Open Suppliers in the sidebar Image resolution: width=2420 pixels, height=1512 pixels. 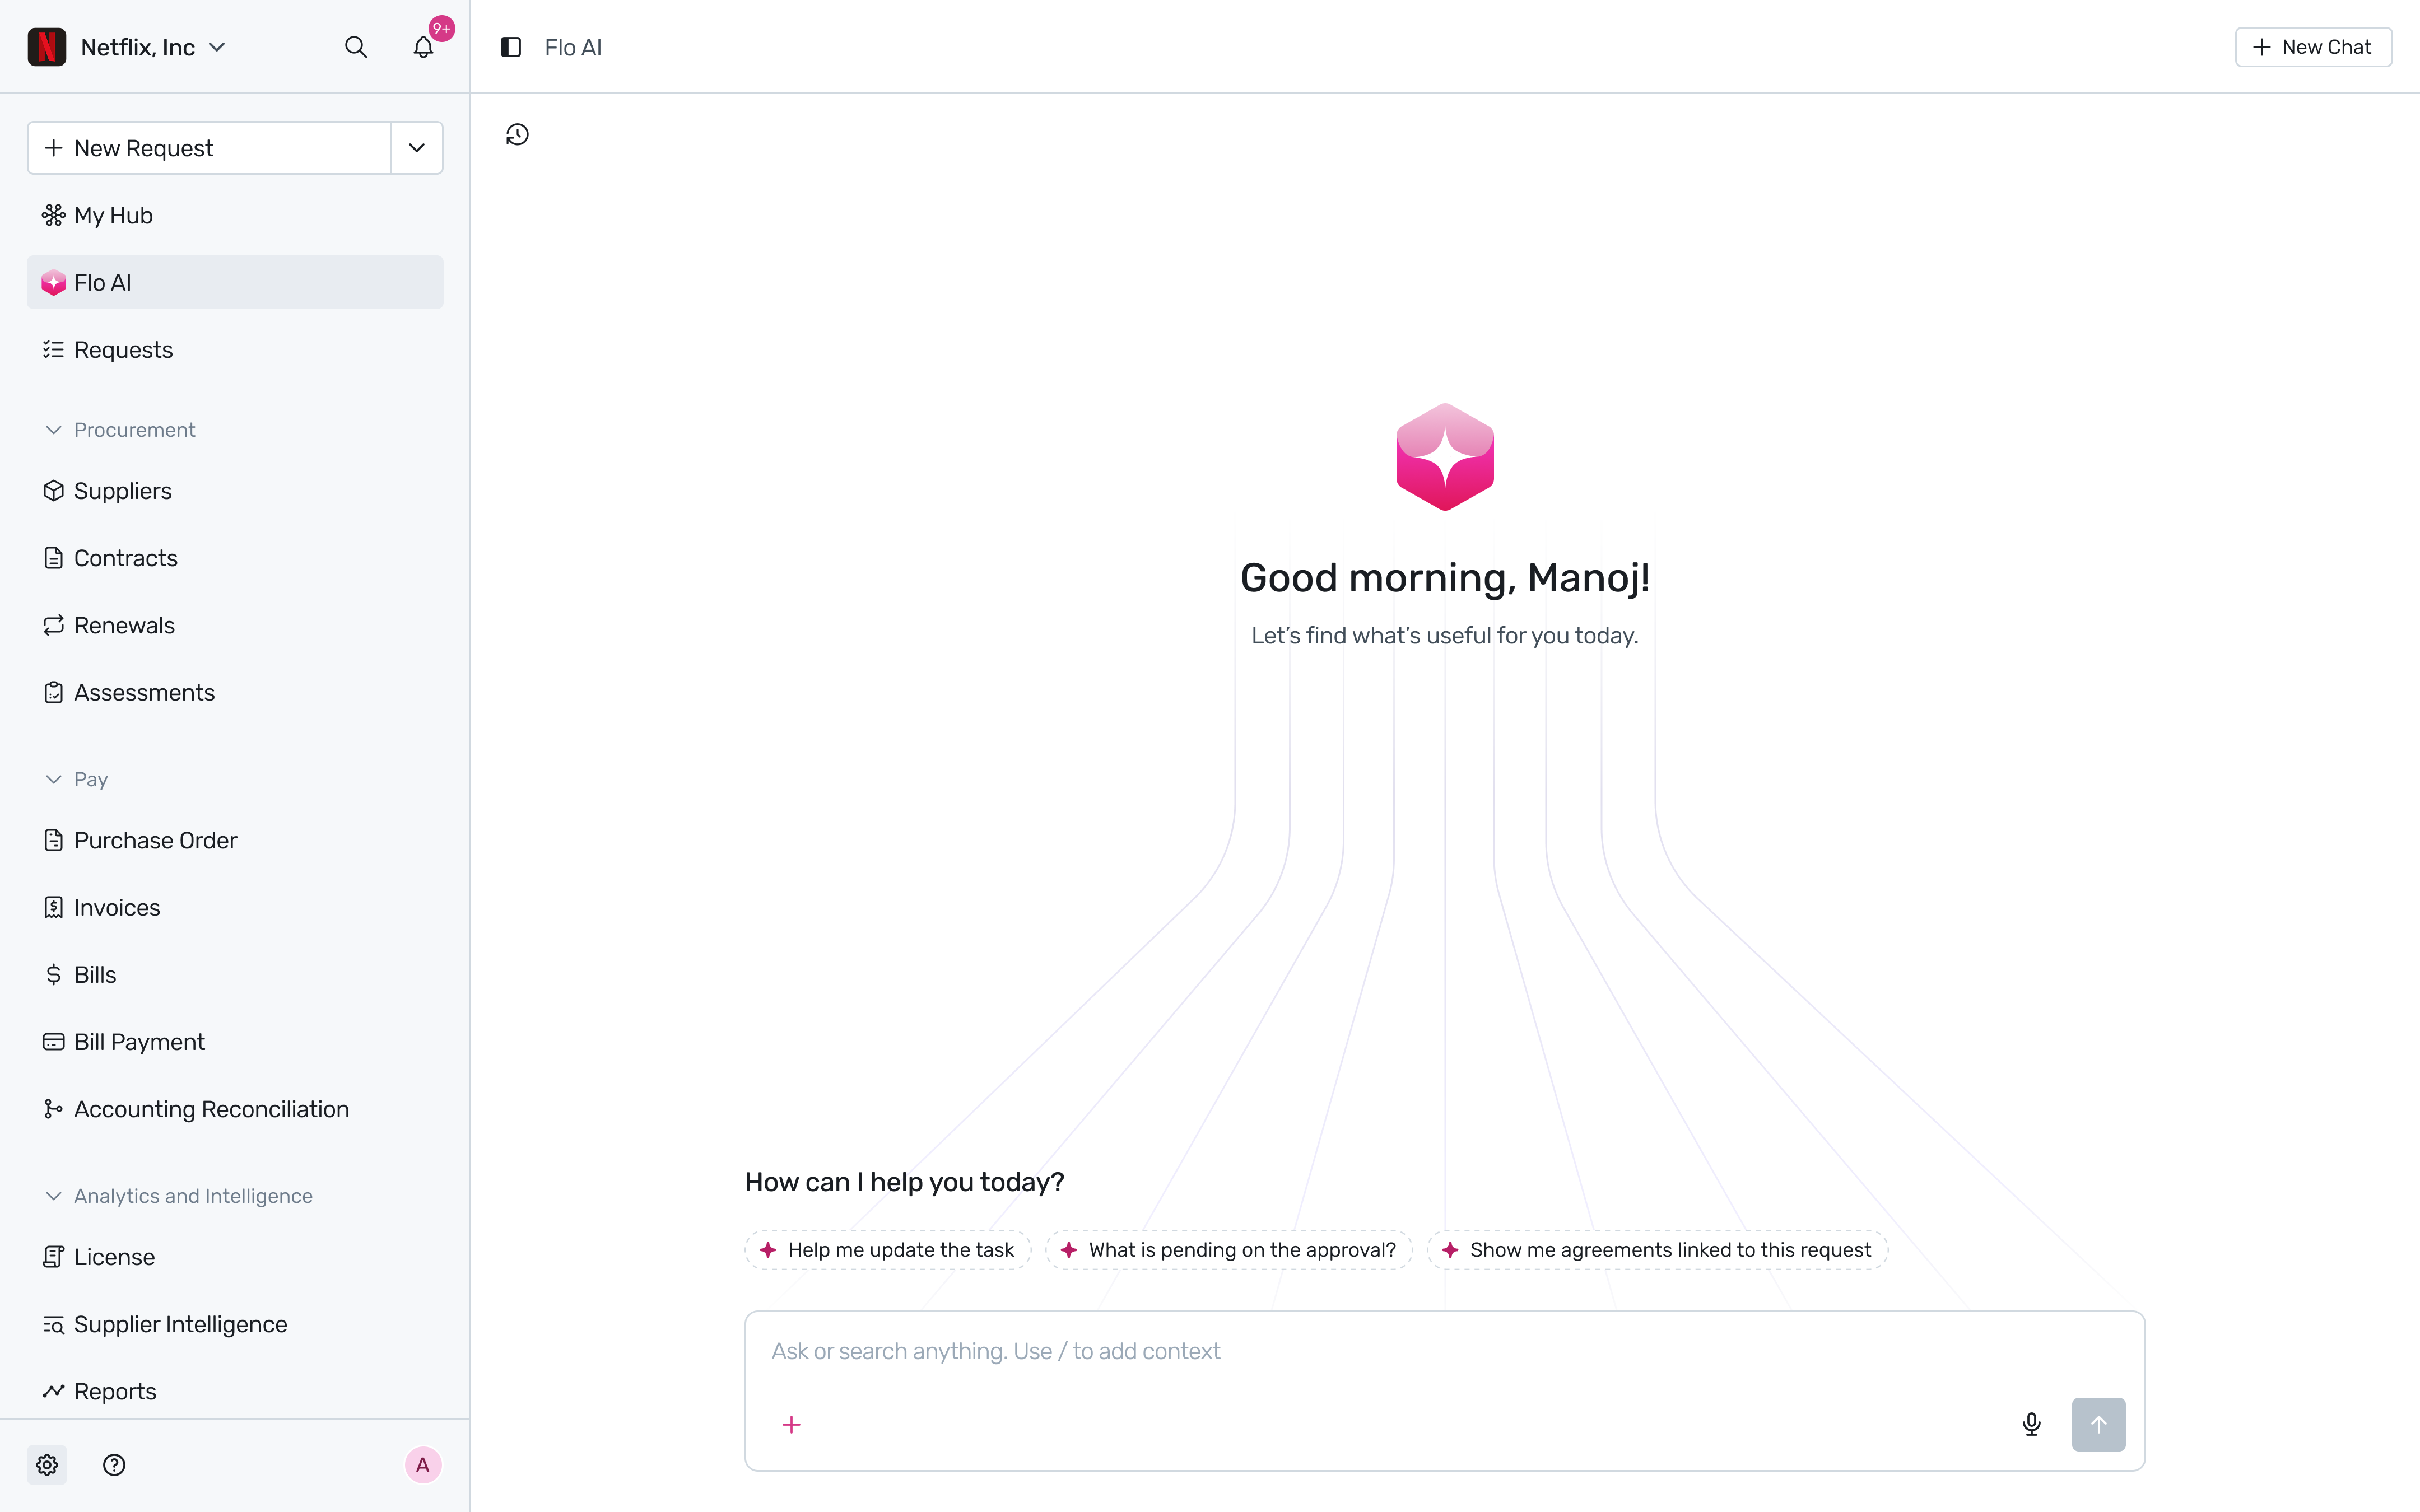[x=235, y=491]
